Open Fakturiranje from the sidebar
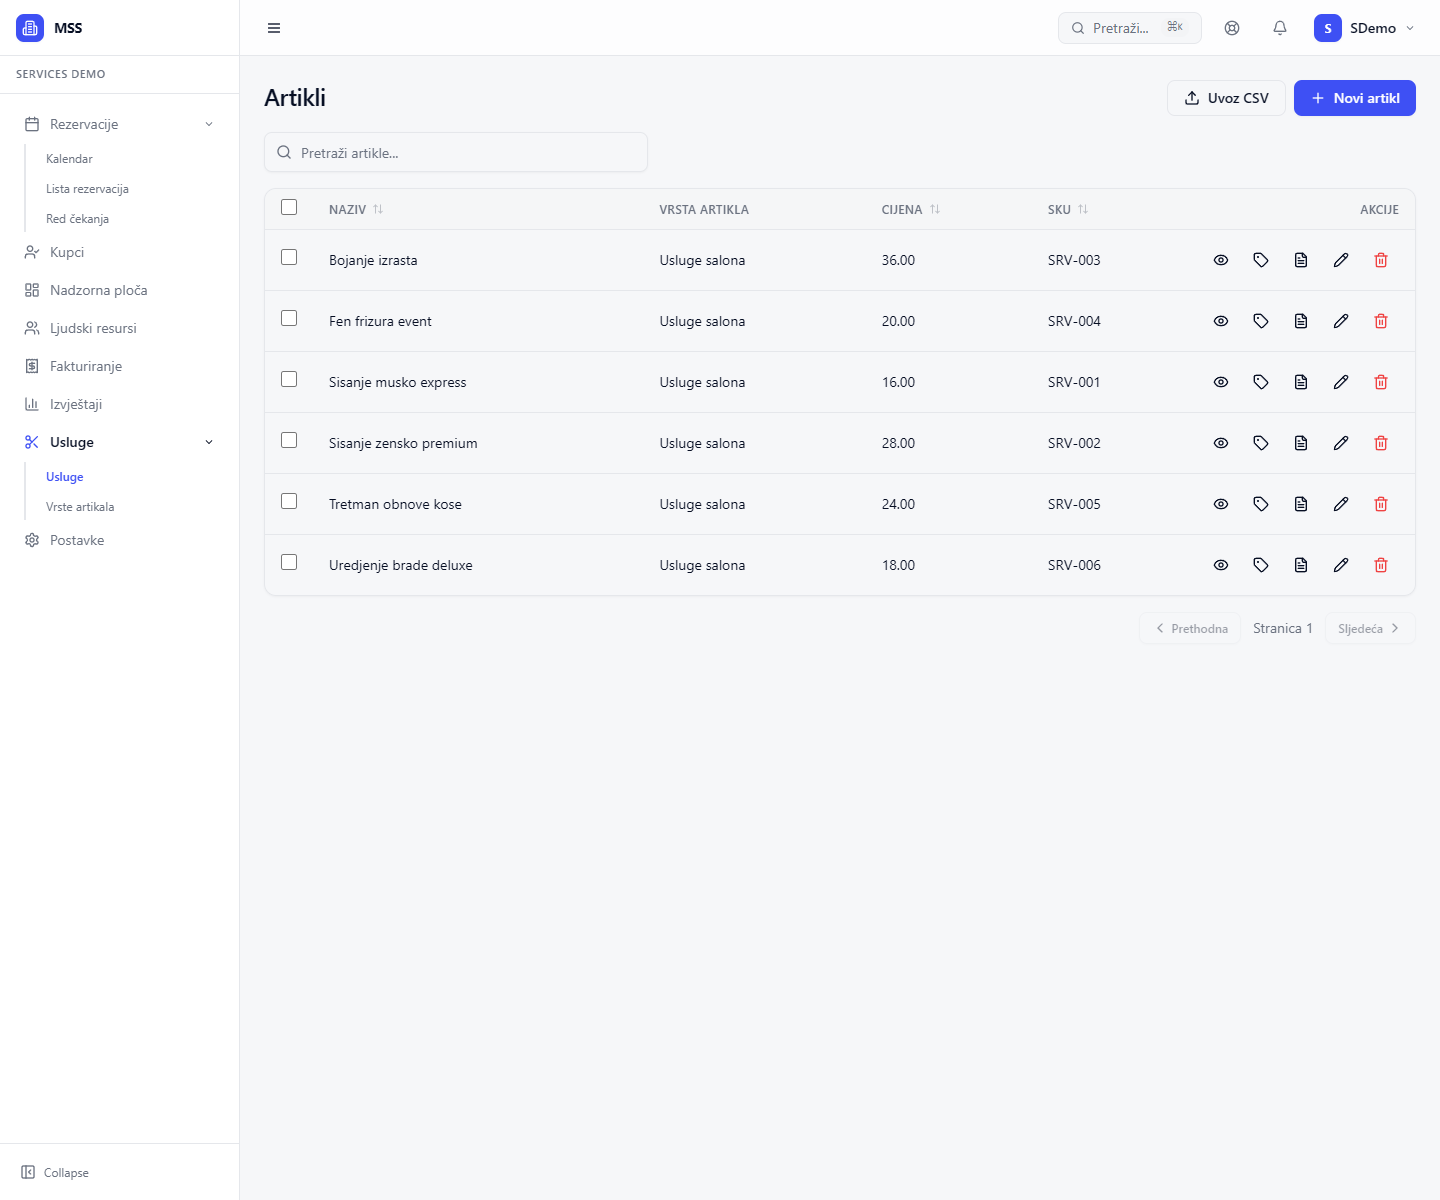 (x=86, y=366)
